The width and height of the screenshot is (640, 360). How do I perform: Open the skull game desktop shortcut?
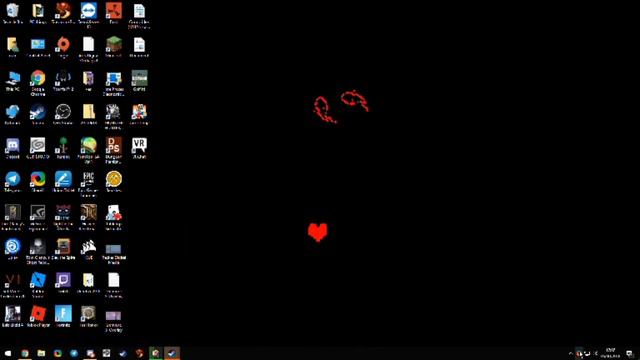38,247
